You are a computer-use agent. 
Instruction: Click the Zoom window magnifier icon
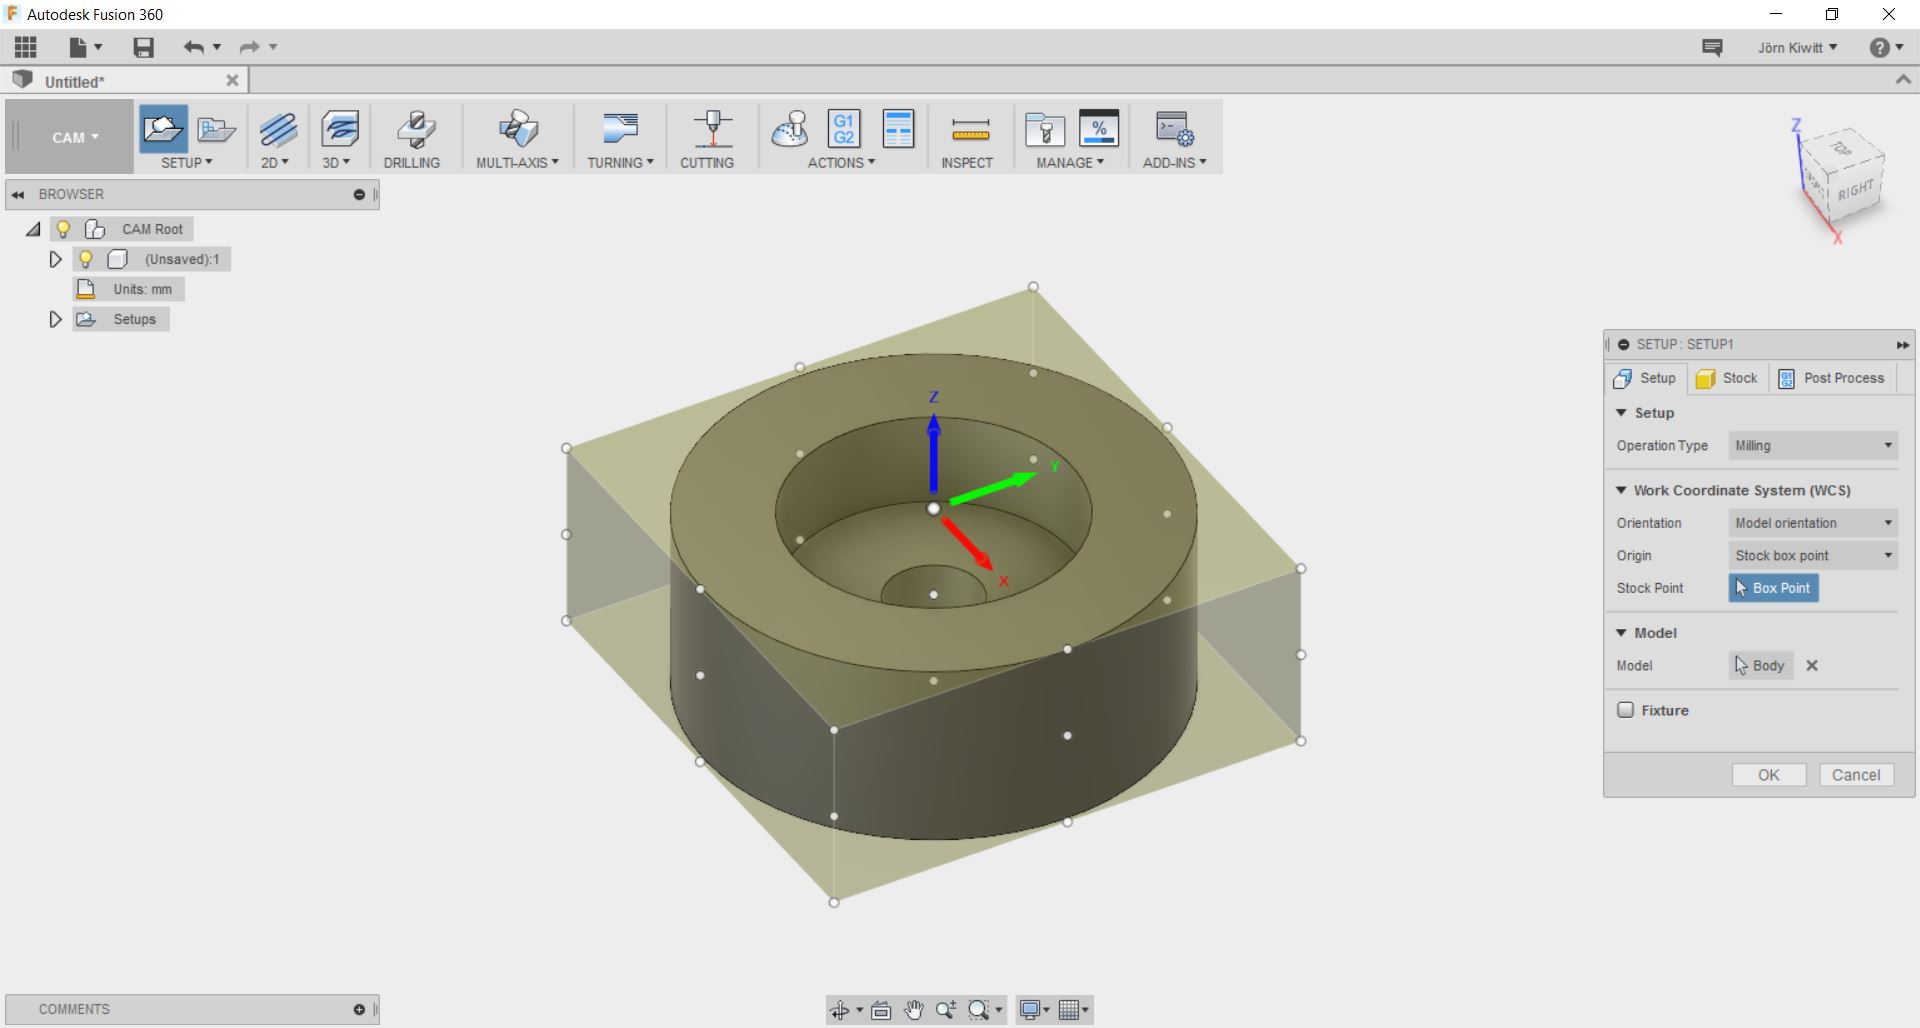click(946, 1010)
